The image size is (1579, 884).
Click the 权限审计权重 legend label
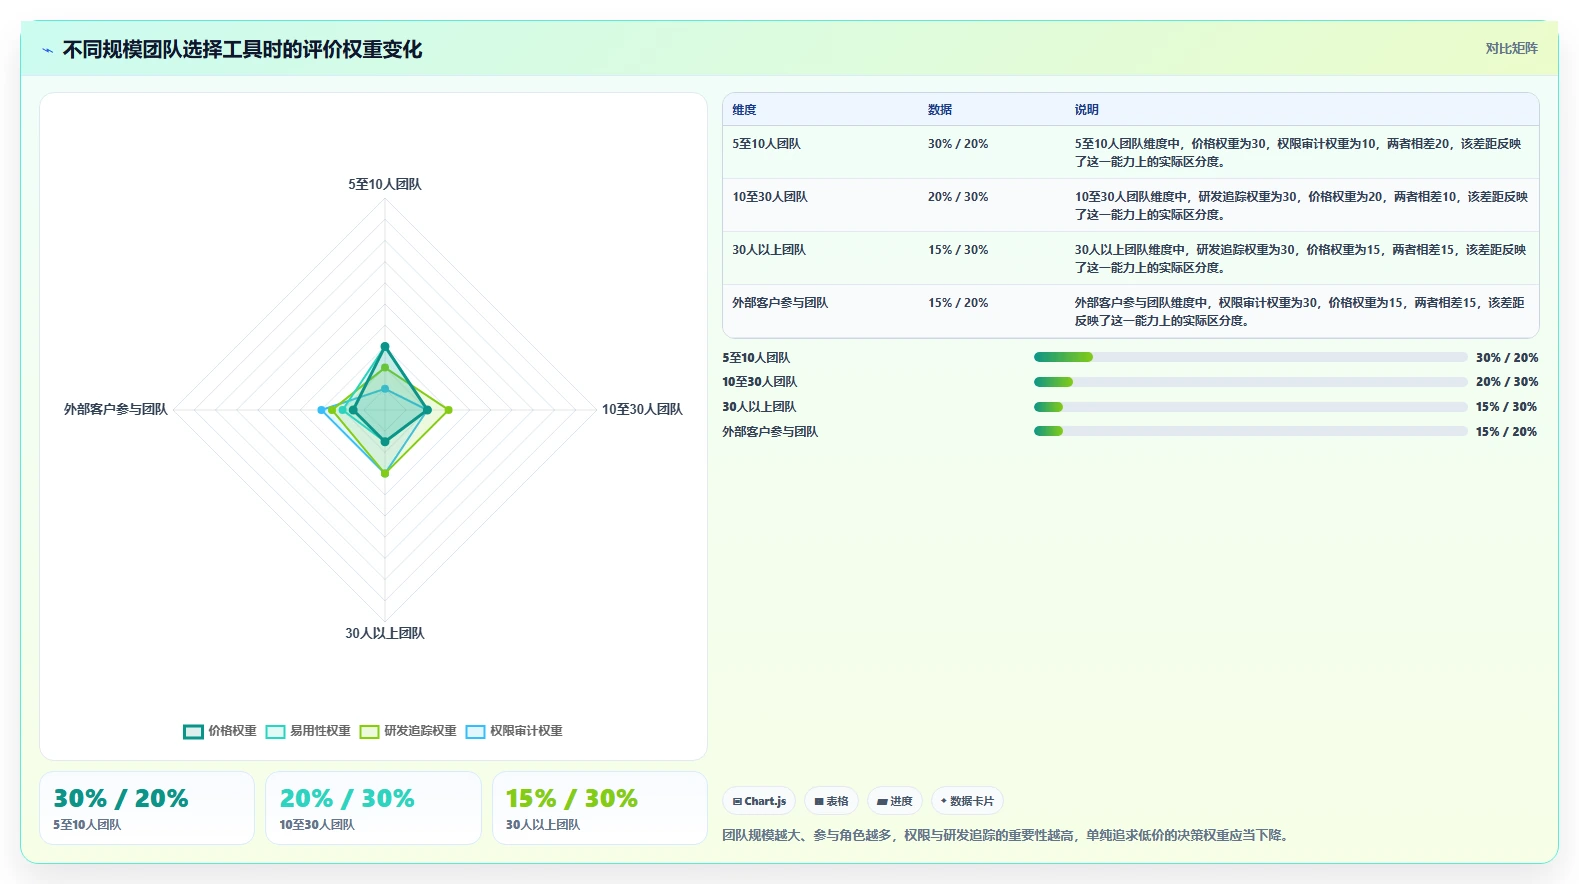pyautogui.click(x=526, y=731)
